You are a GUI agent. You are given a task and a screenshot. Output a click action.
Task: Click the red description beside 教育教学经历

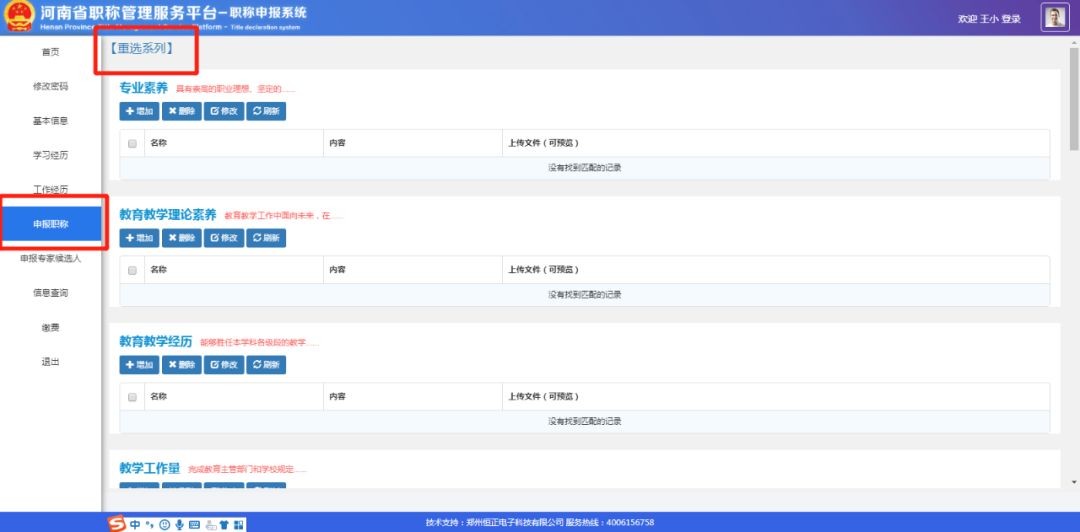pyautogui.click(x=260, y=343)
